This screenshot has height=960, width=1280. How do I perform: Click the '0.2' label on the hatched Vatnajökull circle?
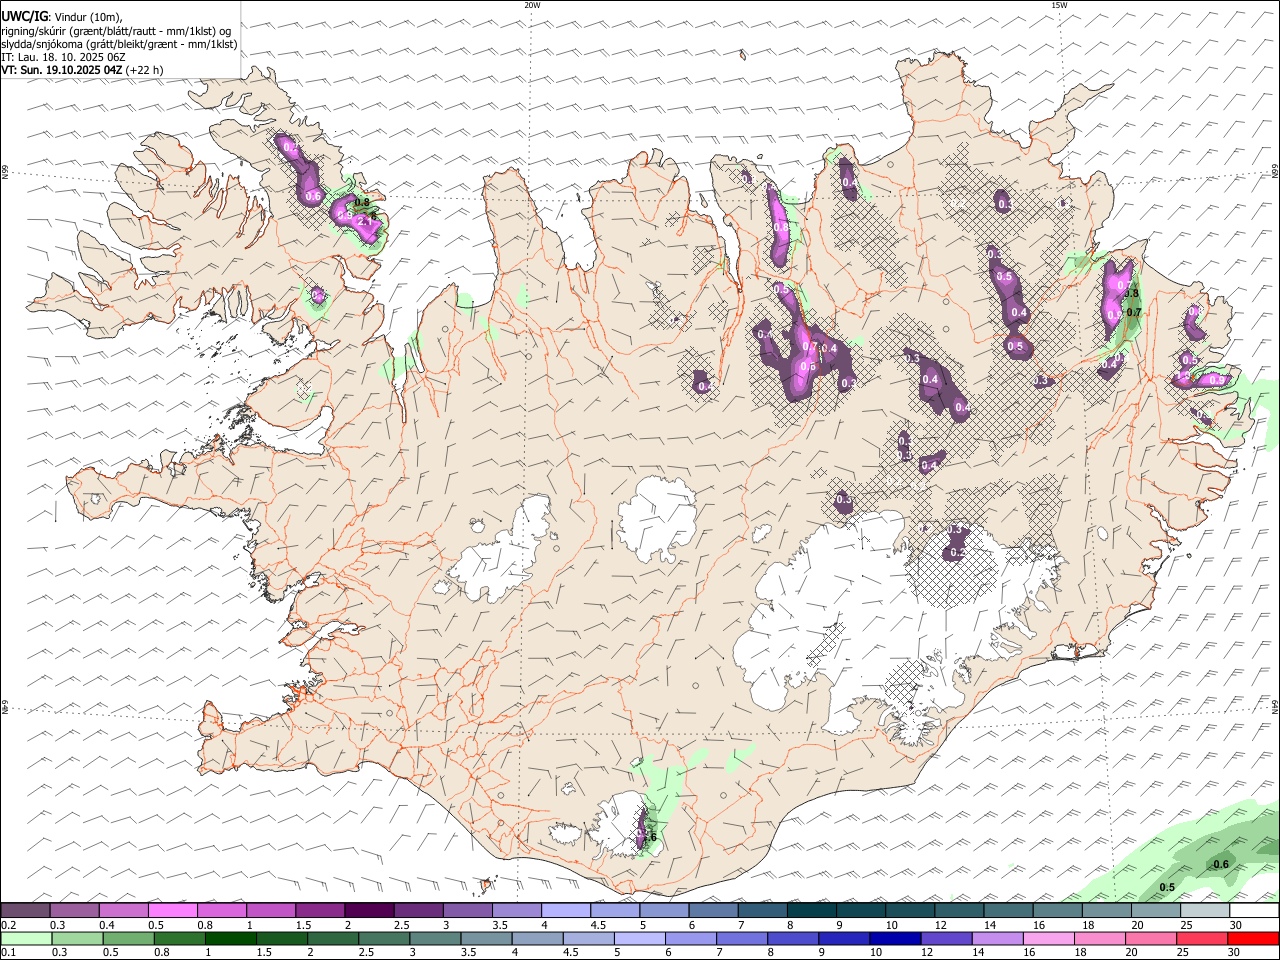[956, 552]
